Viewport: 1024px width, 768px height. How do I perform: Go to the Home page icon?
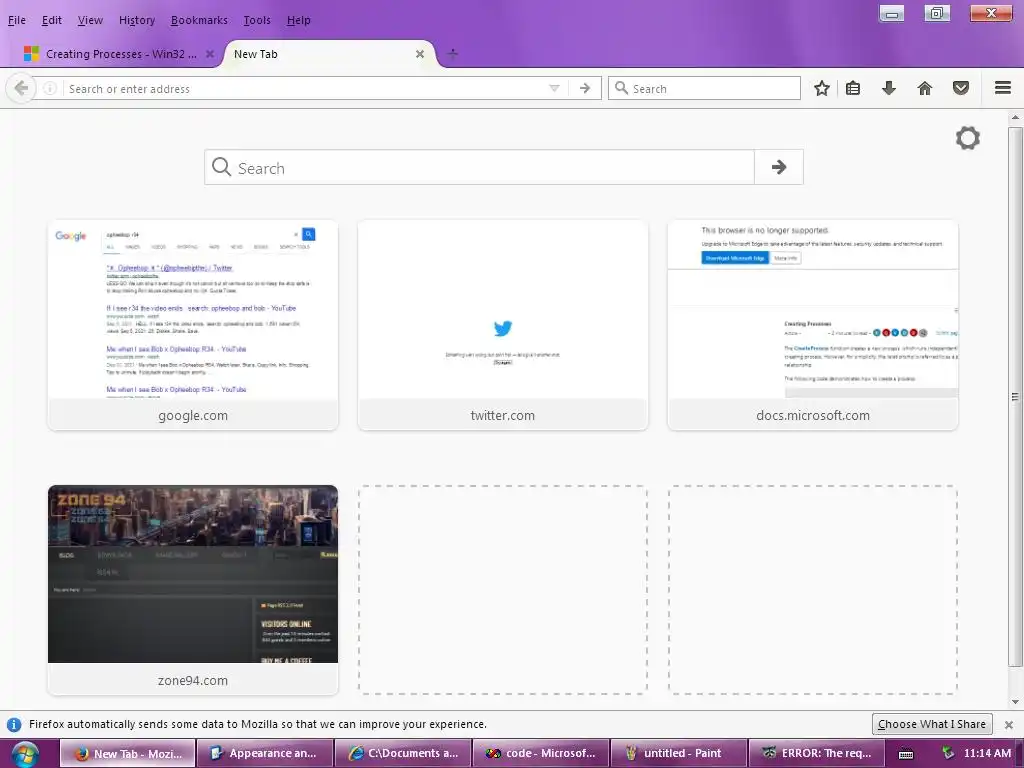(x=925, y=88)
